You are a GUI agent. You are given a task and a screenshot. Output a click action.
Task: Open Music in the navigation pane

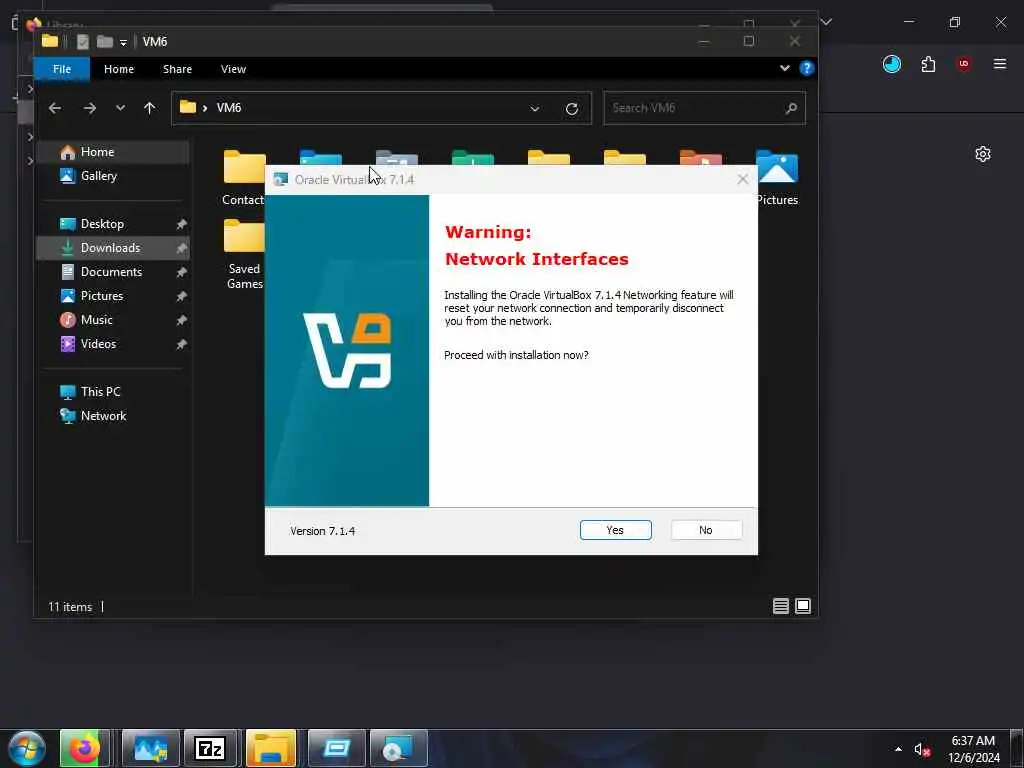(x=113, y=320)
